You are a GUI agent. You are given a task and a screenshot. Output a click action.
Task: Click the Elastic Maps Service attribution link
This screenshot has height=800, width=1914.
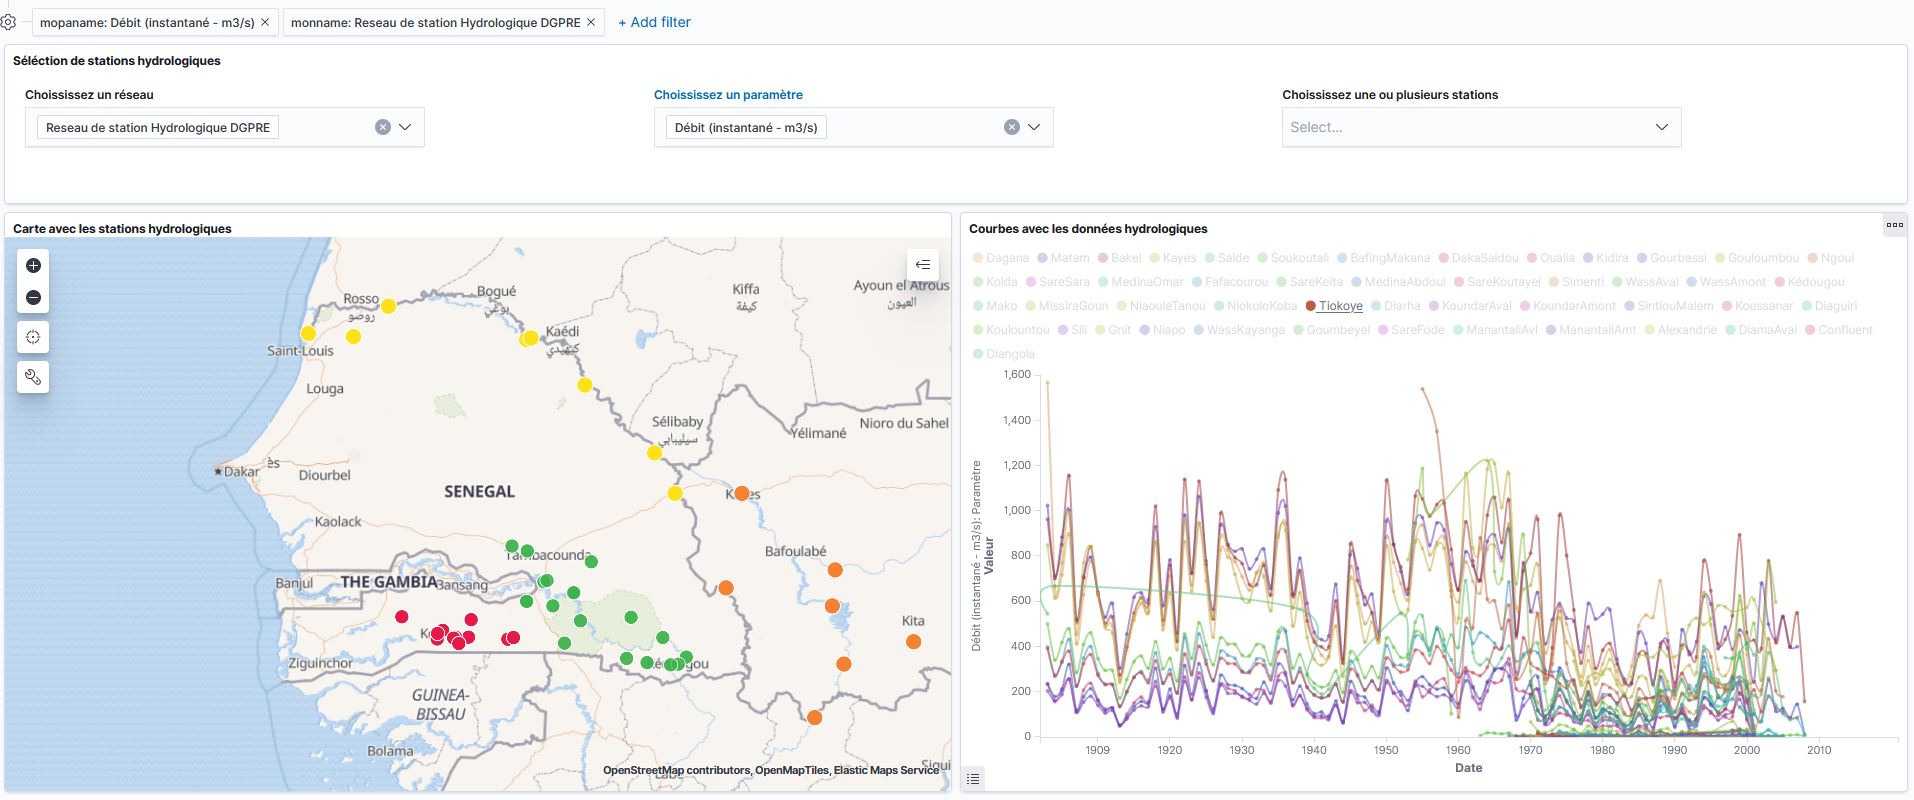(887, 770)
